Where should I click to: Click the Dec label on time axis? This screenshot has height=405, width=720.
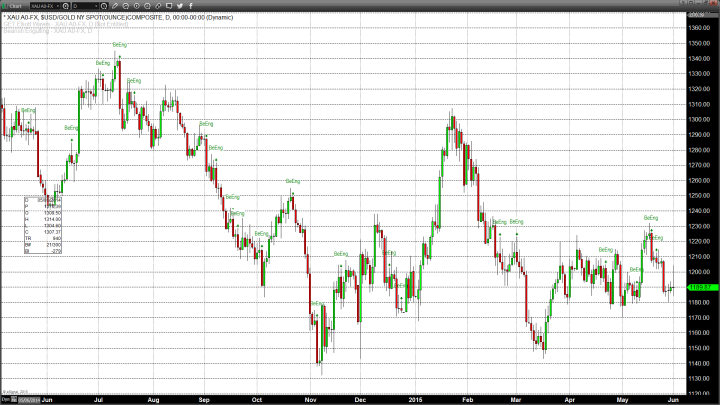coord(360,400)
